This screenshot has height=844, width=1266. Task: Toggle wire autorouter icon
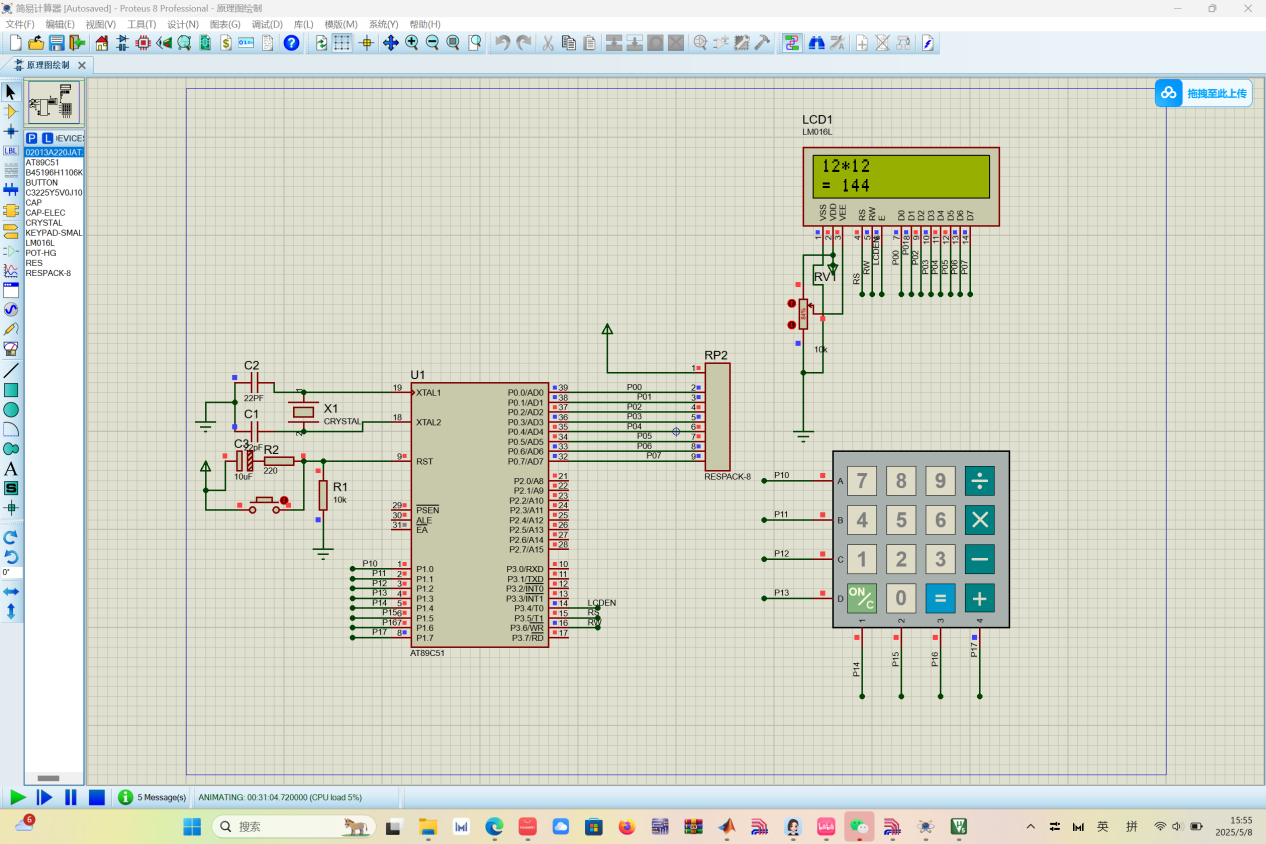[792, 43]
